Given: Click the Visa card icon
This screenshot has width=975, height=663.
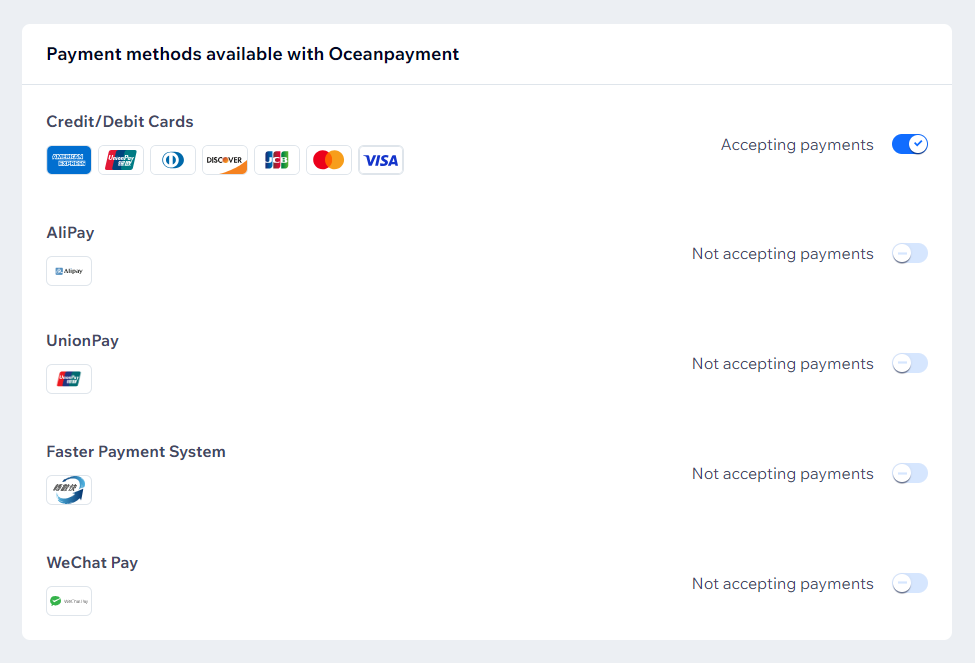Looking at the screenshot, I should 381,160.
